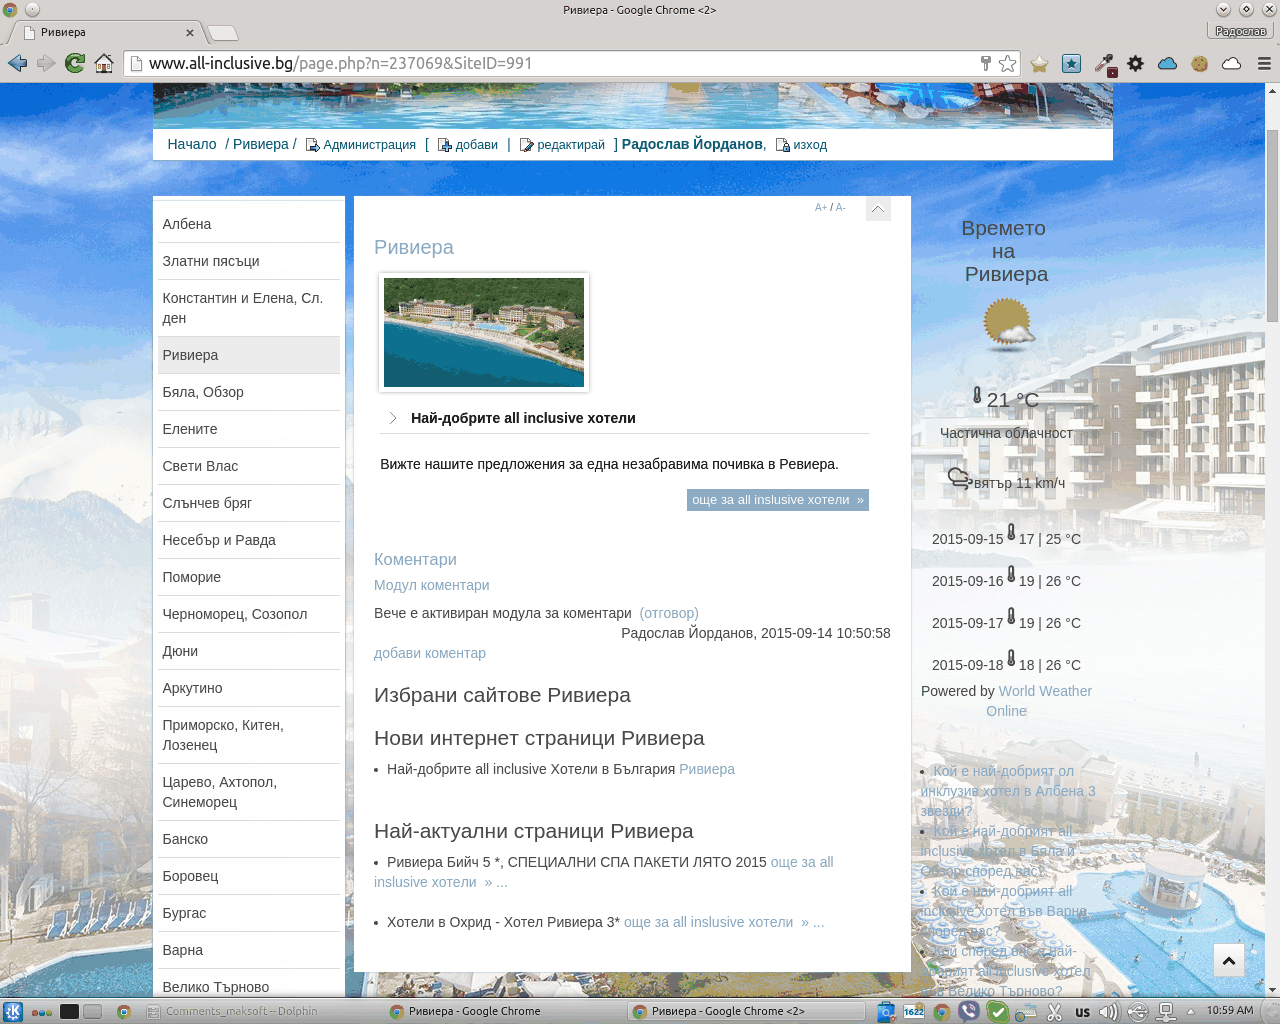Viewport: 1280px width, 1024px height.
Task: Open the browser home page icon
Action: [104, 63]
